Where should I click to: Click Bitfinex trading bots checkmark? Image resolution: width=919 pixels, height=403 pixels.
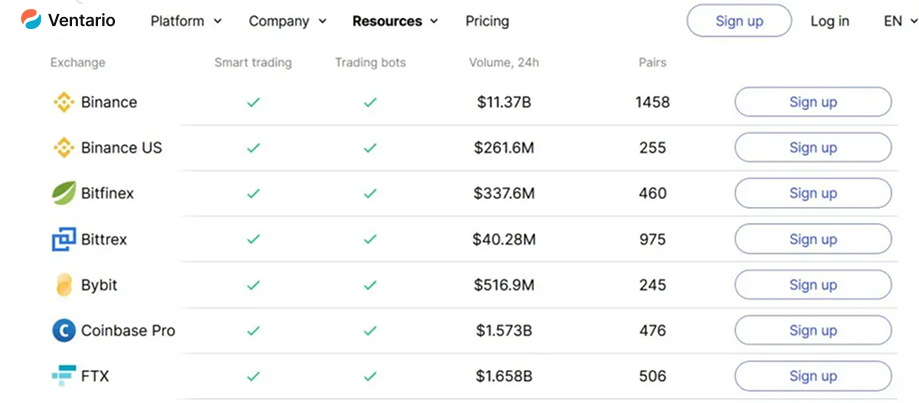pos(370,193)
